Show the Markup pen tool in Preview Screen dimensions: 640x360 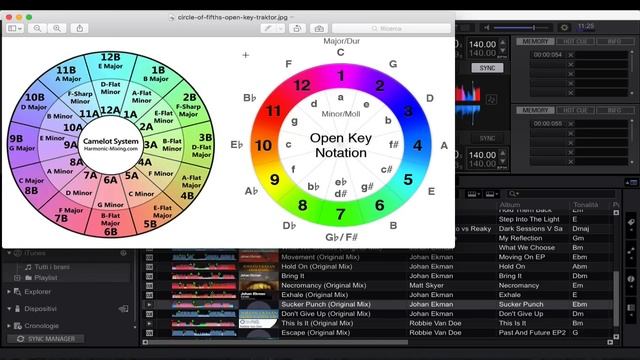[x=268, y=29]
